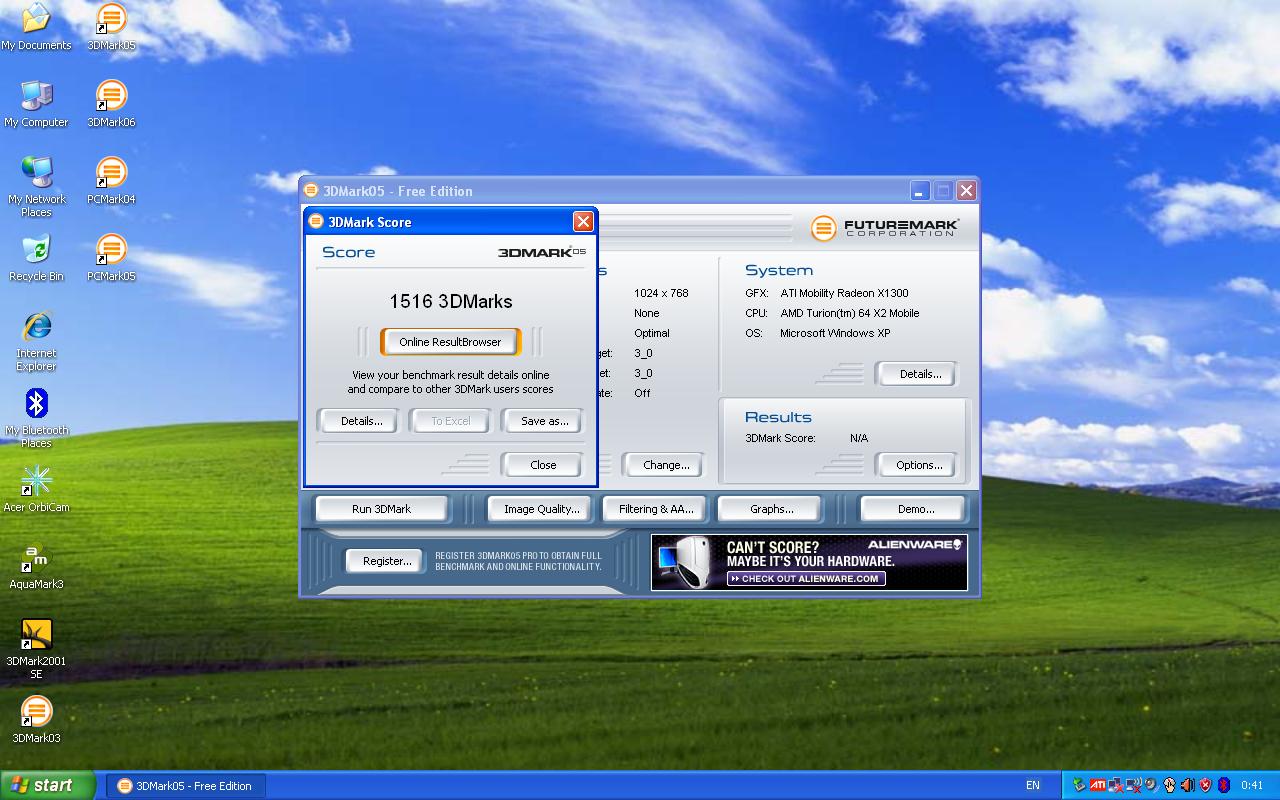Click the Run 3DMark button
The image size is (1280, 800).
pos(381,509)
